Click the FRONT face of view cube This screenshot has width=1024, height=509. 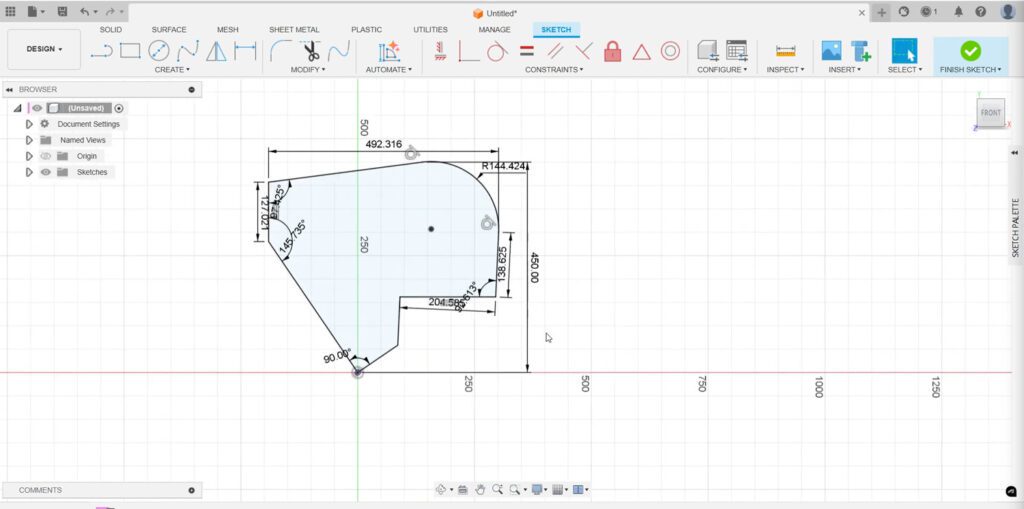(x=990, y=113)
